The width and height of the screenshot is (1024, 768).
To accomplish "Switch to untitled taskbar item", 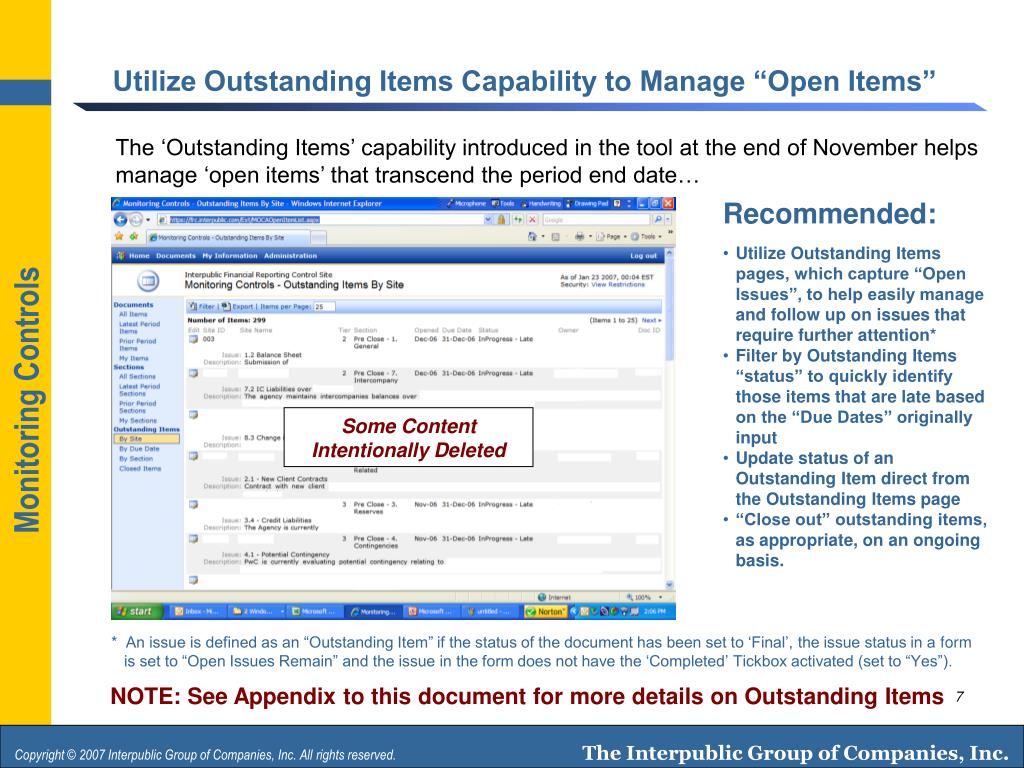I will point(491,612).
